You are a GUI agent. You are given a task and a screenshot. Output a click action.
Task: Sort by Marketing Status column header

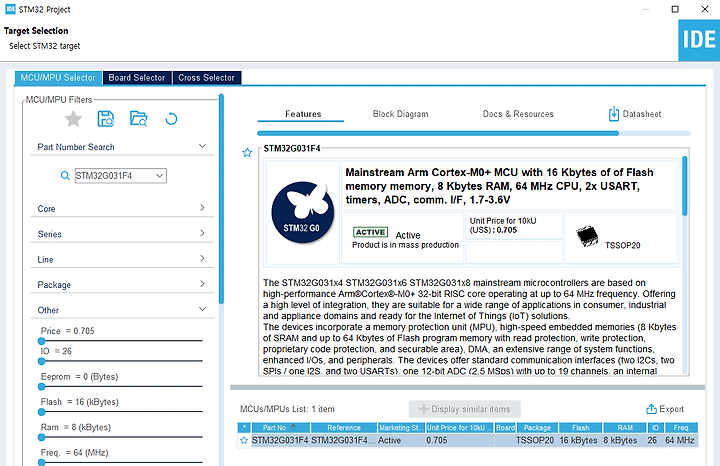[x=401, y=427]
